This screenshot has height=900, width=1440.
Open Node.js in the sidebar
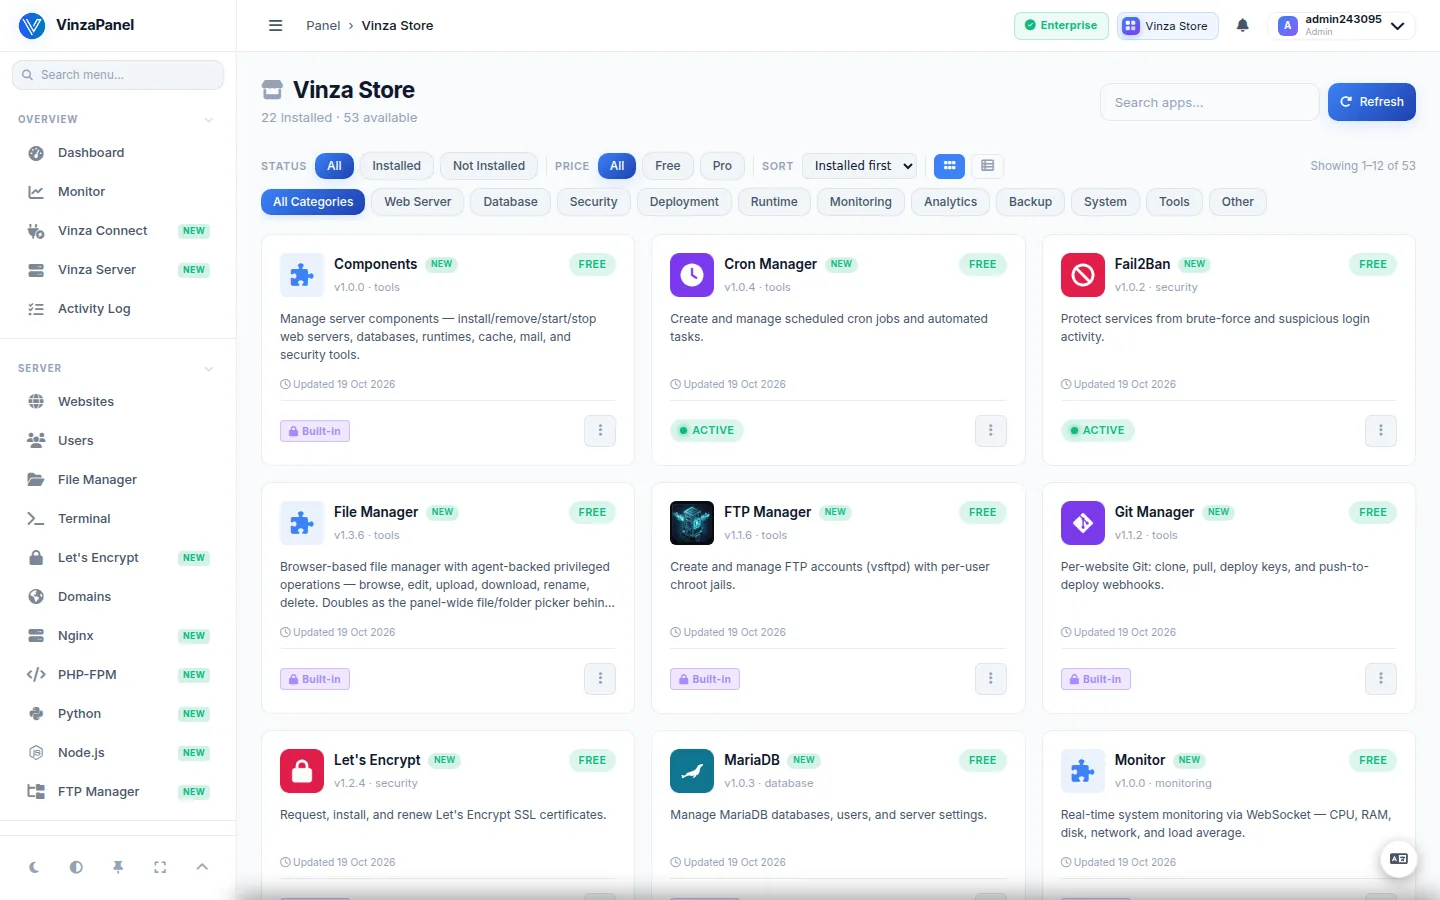pyautogui.click(x=118, y=753)
